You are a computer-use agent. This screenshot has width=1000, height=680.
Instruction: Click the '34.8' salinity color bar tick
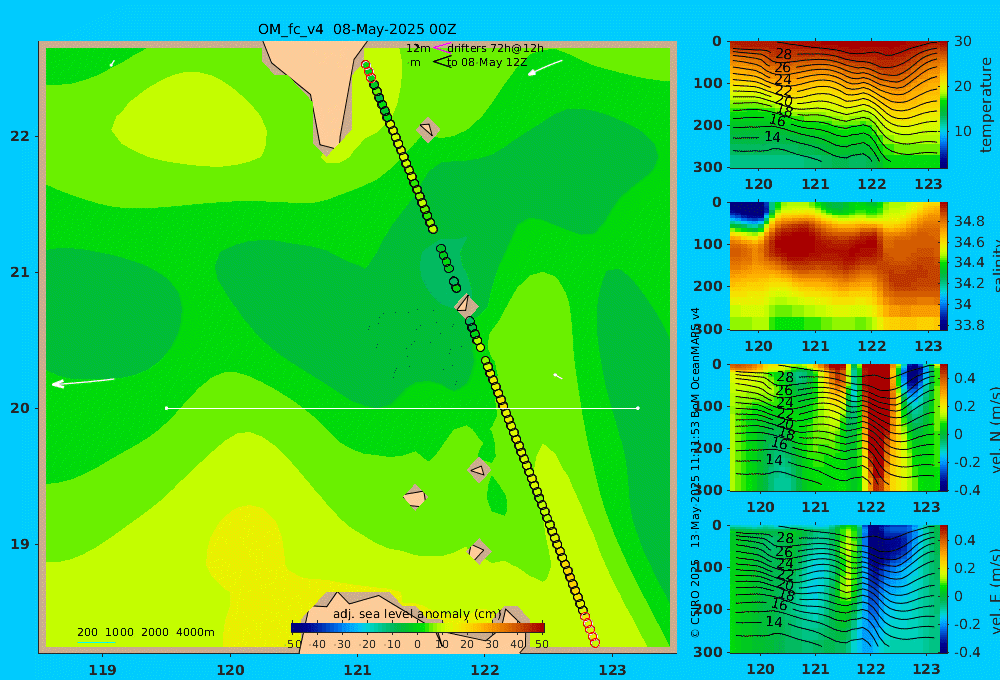969,221
